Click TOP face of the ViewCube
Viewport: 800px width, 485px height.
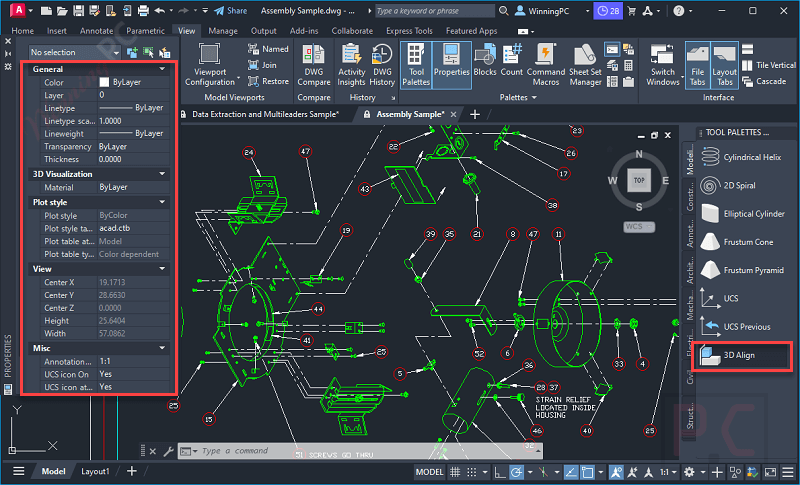click(x=639, y=180)
